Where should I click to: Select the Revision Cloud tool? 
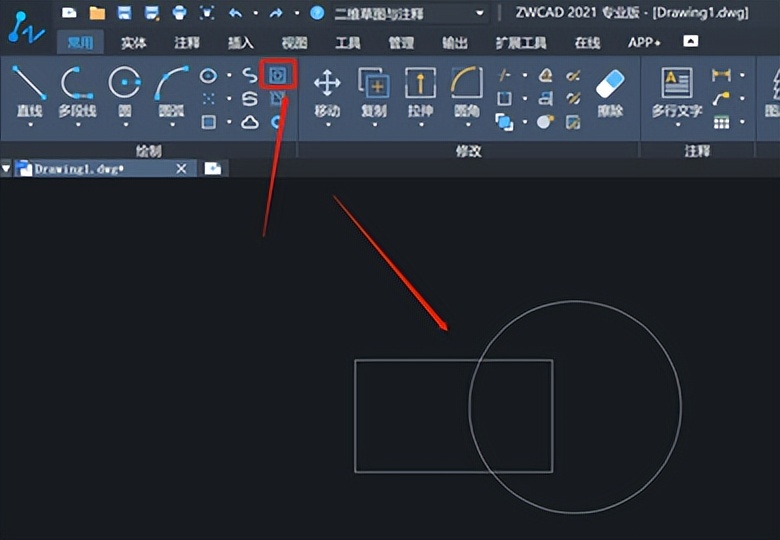(250, 122)
